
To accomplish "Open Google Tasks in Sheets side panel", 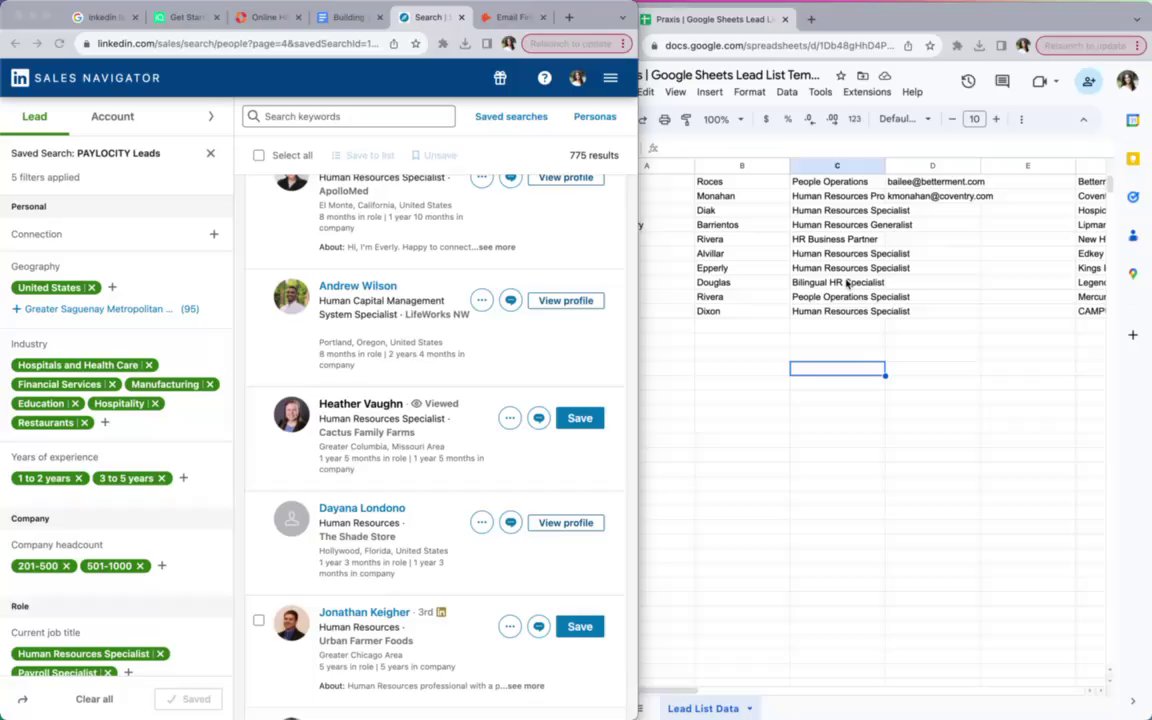I will coord(1133,197).
